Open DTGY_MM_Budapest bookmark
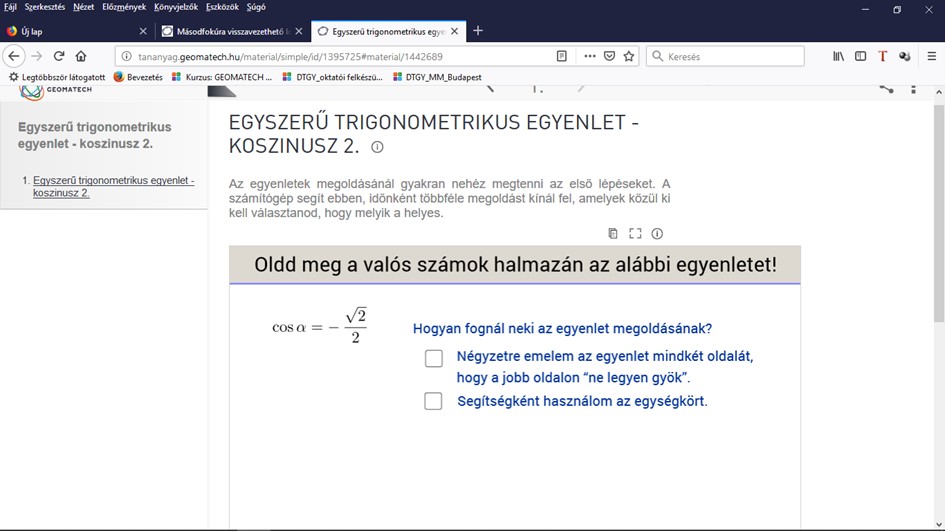Viewport: 945px width, 531px height. click(437, 77)
